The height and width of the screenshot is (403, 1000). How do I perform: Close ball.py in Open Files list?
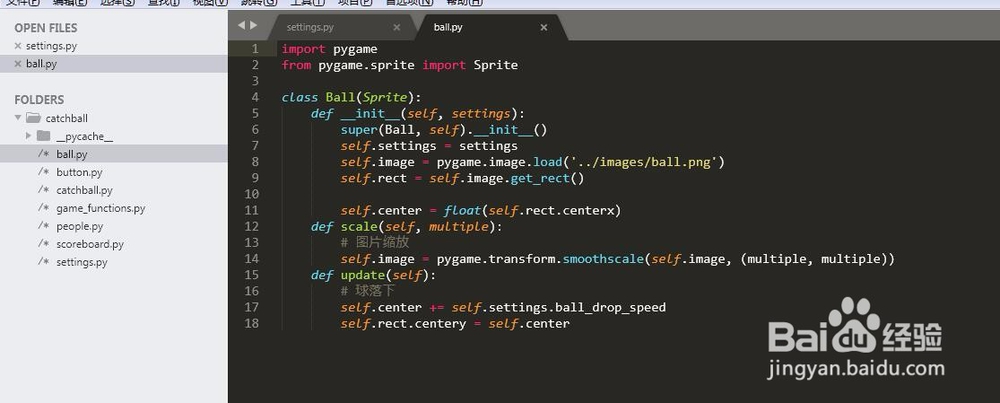[18, 64]
